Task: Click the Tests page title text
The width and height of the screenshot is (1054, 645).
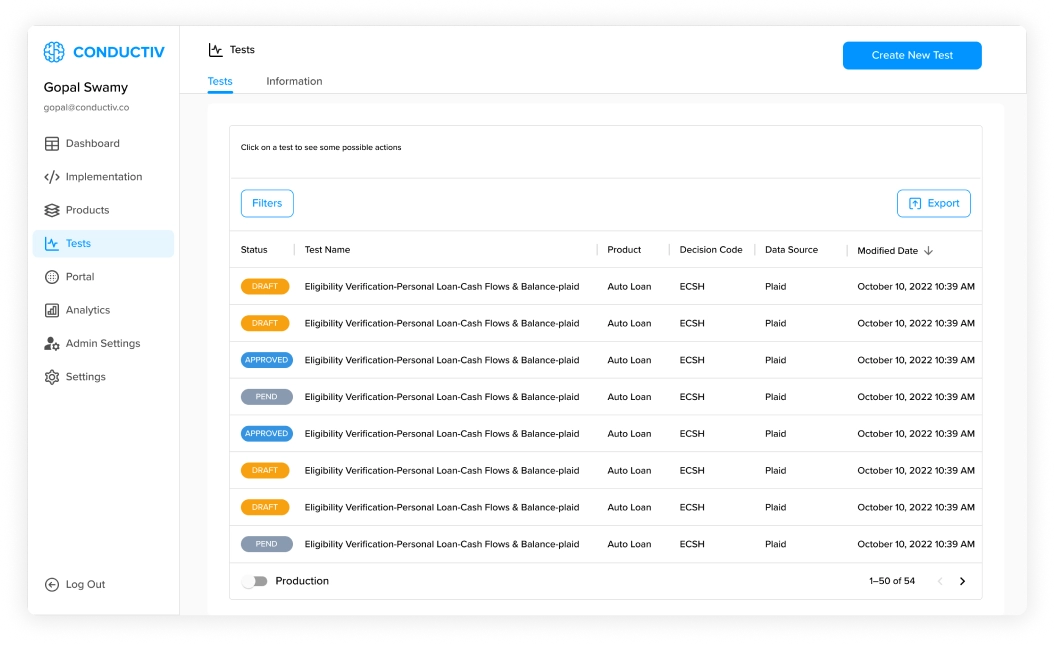Action: tap(242, 50)
